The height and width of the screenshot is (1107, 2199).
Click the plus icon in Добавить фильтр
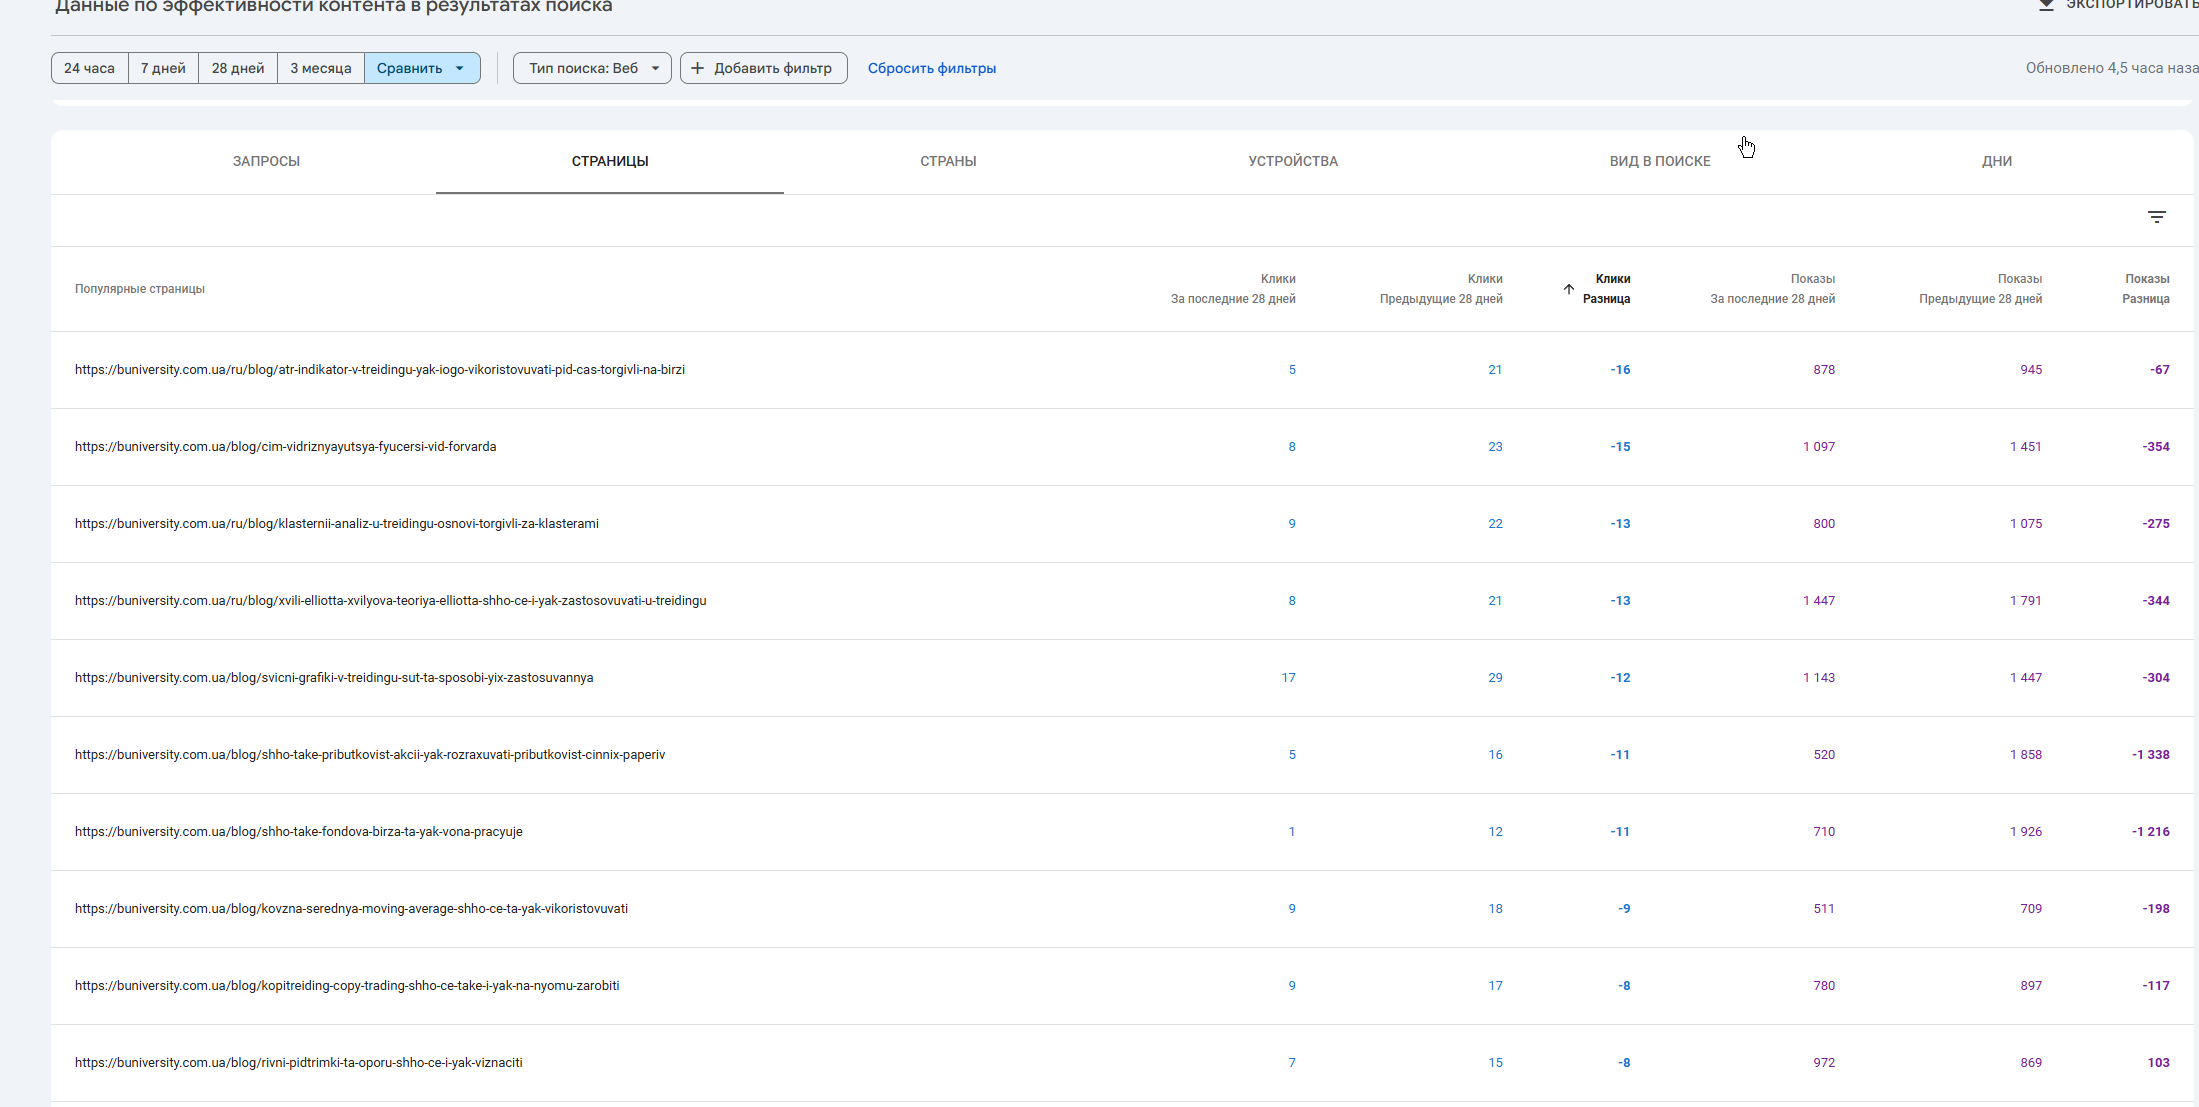pos(697,68)
